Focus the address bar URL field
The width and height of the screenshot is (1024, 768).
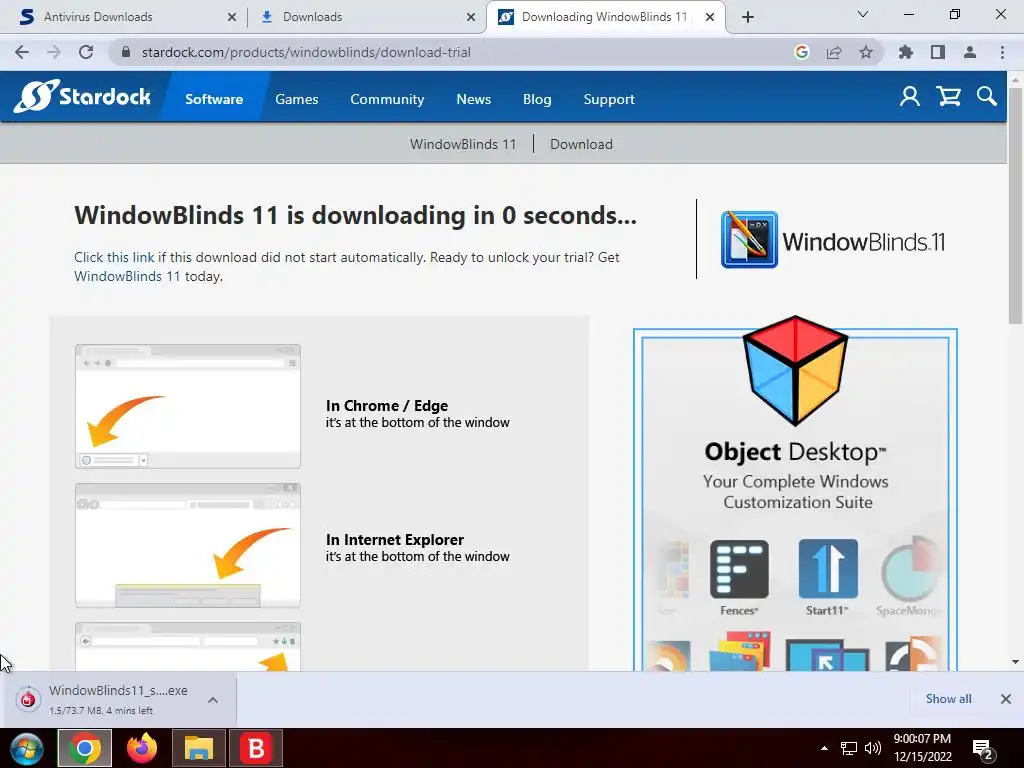click(x=451, y=52)
